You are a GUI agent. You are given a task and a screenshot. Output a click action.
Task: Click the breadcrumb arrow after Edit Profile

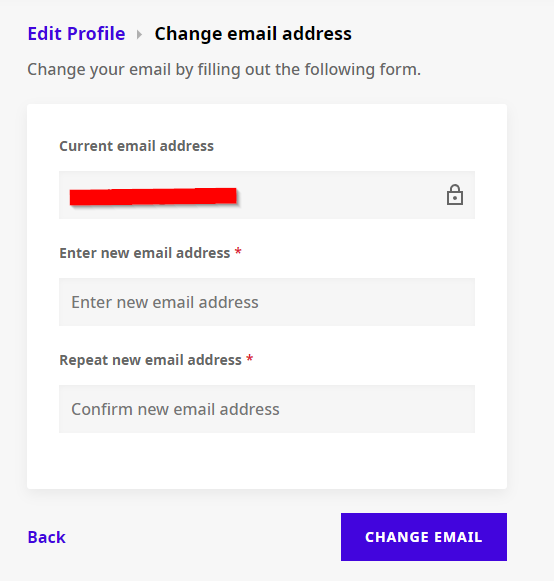click(139, 34)
